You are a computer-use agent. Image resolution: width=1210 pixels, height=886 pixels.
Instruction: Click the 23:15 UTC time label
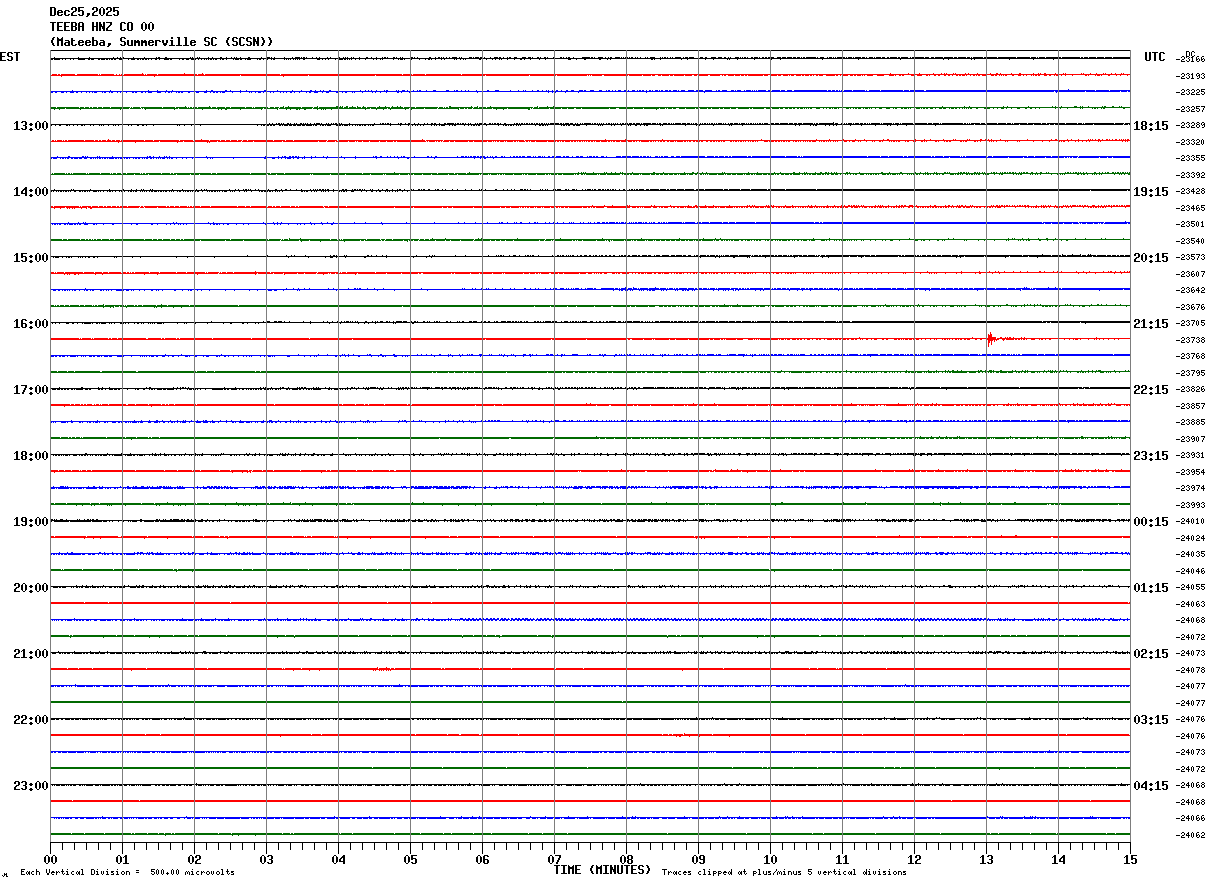[x=1151, y=456]
